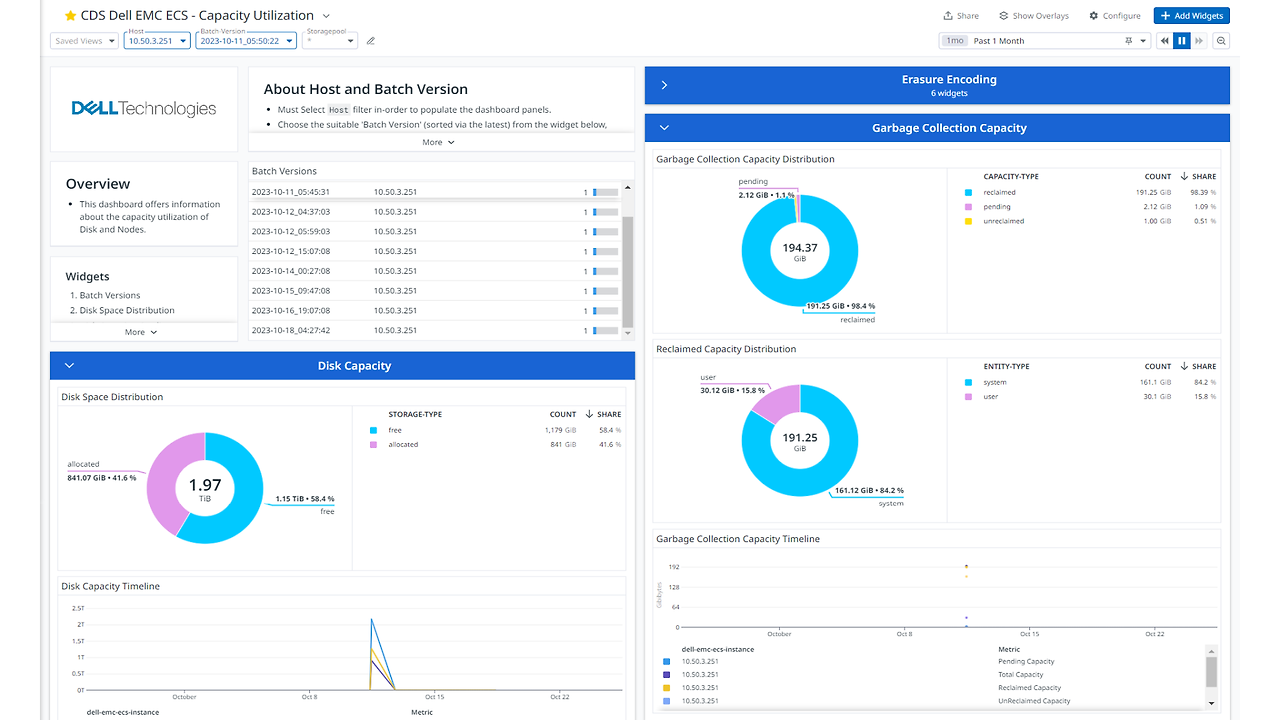Click the system entity-type color swatch

click(x=968, y=382)
